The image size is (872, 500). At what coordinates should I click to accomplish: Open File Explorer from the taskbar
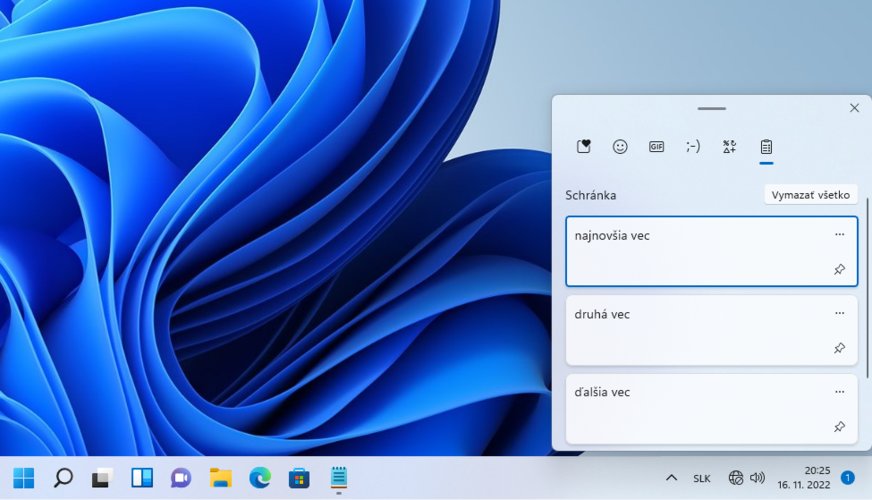pyautogui.click(x=220, y=478)
